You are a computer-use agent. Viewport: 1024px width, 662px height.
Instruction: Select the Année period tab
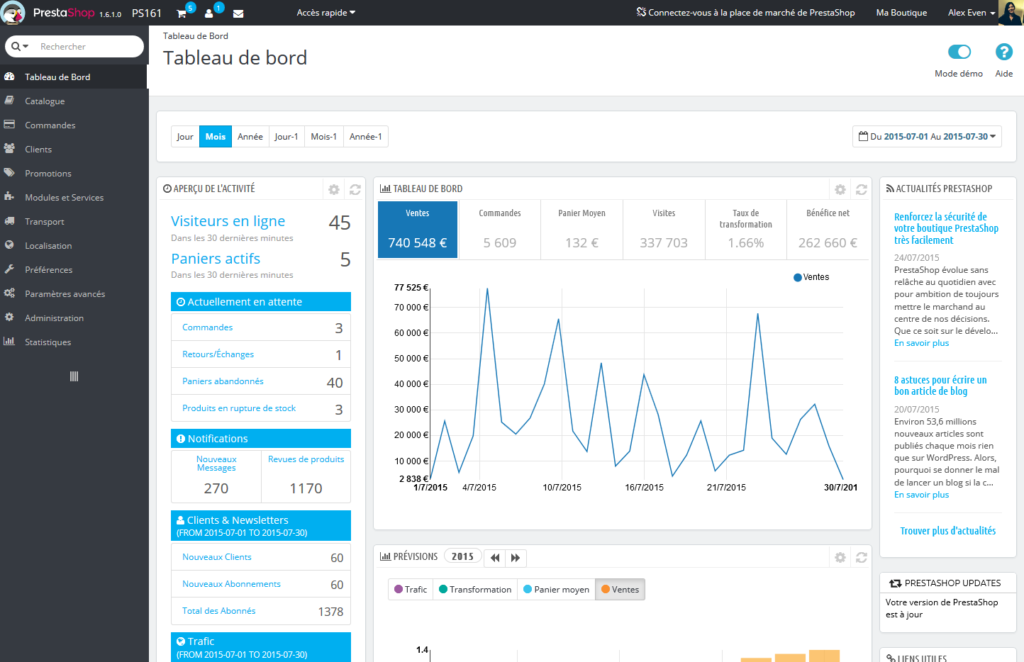(250, 136)
